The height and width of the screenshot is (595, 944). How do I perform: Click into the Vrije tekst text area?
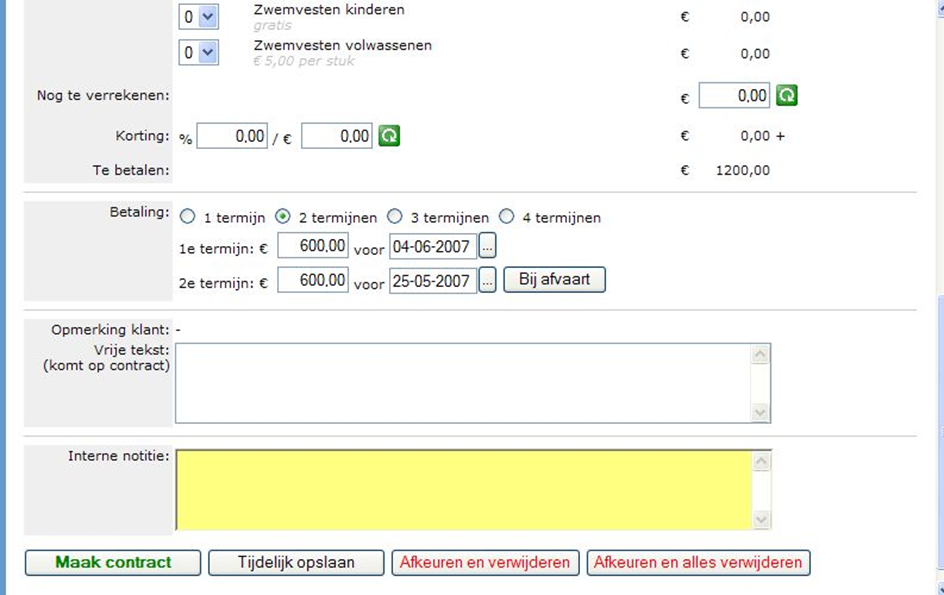point(462,383)
